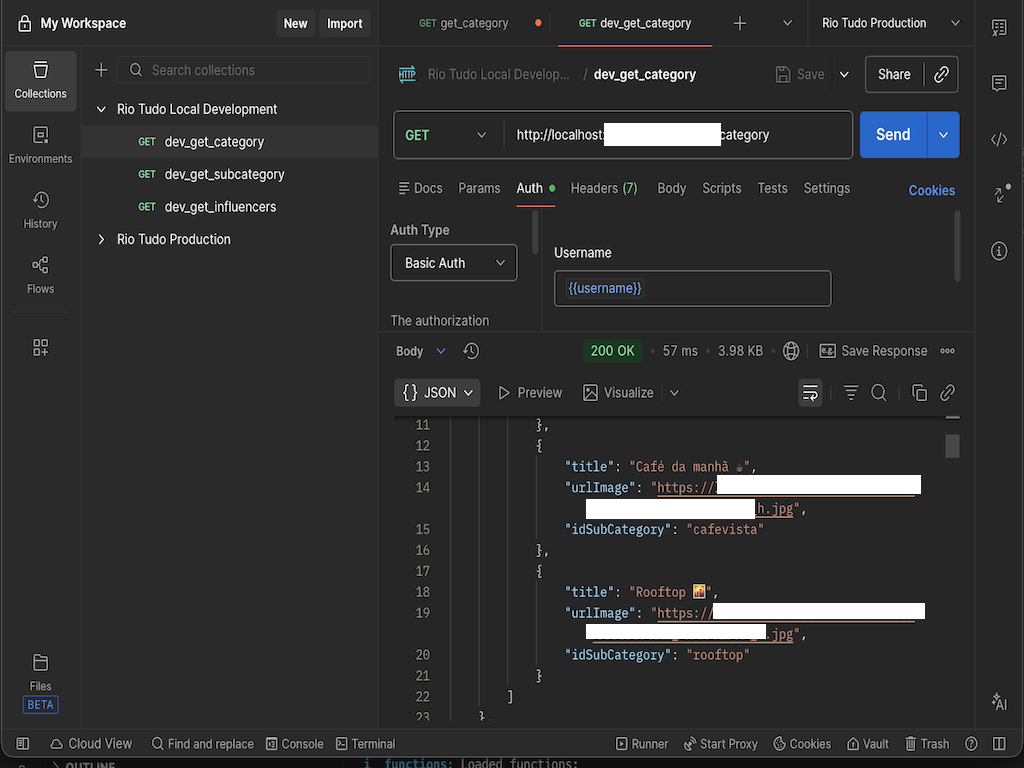Open the Auth Type Basic Auth dropdown
The image size is (1024, 768).
454,263
